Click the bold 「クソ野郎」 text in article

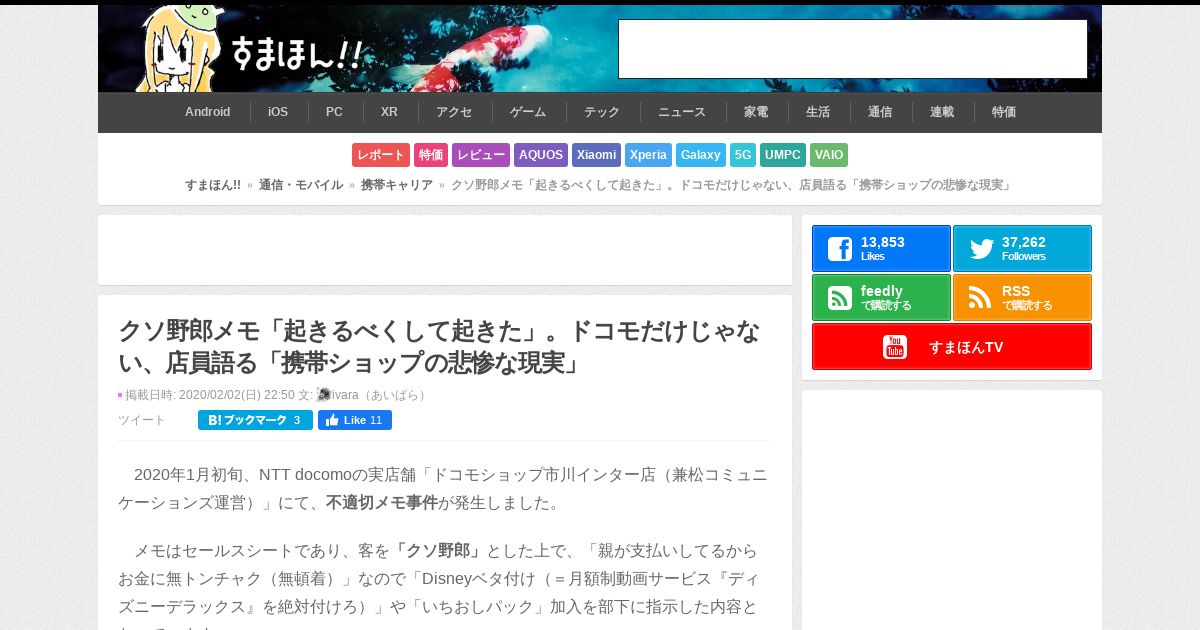pos(438,551)
